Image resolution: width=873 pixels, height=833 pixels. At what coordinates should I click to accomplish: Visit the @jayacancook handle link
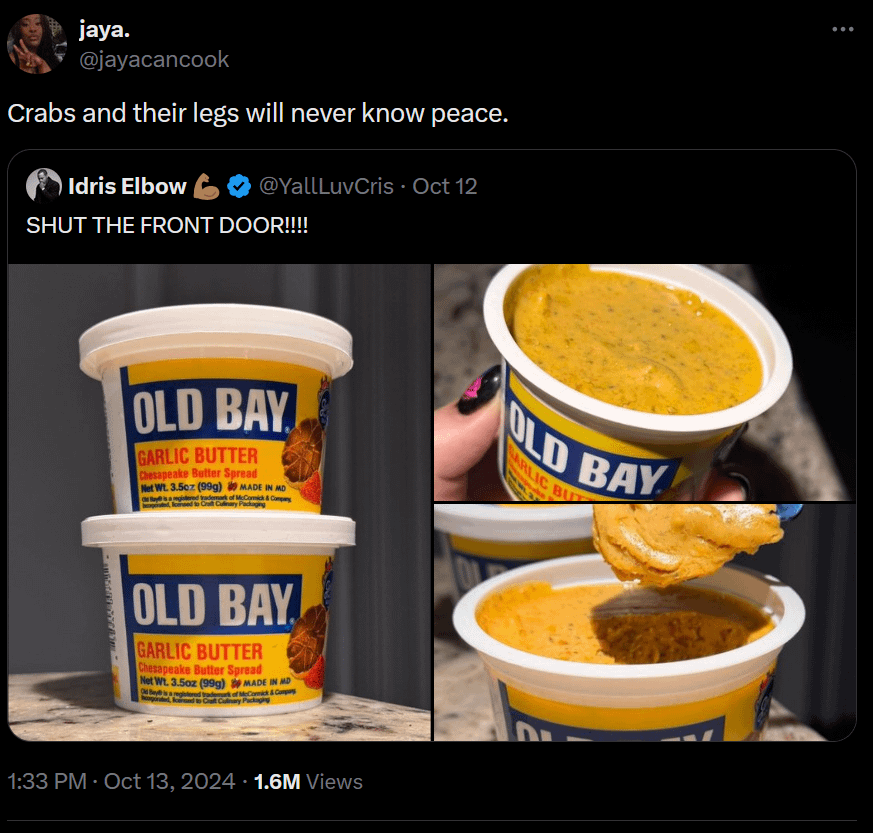pyautogui.click(x=154, y=60)
